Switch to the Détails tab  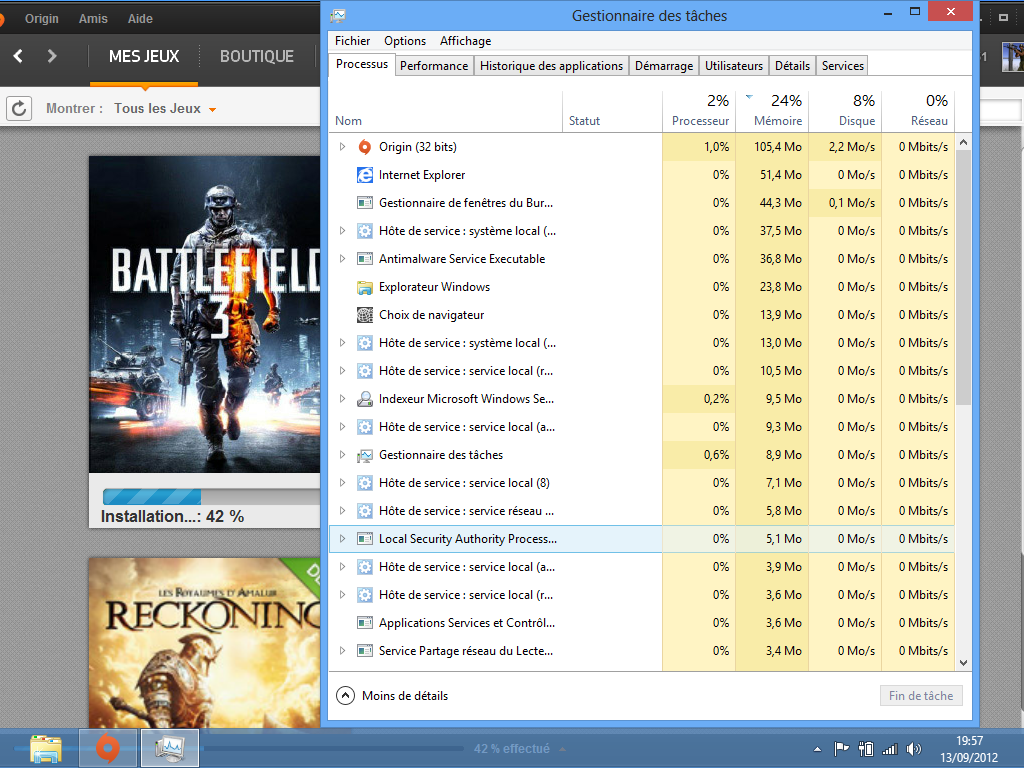(792, 66)
